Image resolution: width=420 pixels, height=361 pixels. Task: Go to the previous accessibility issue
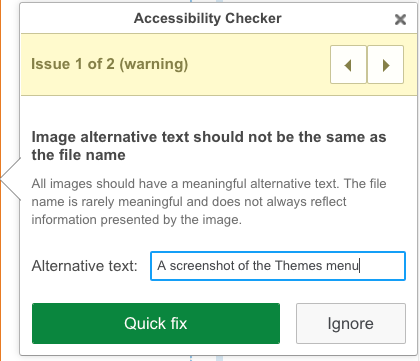[x=348, y=65]
